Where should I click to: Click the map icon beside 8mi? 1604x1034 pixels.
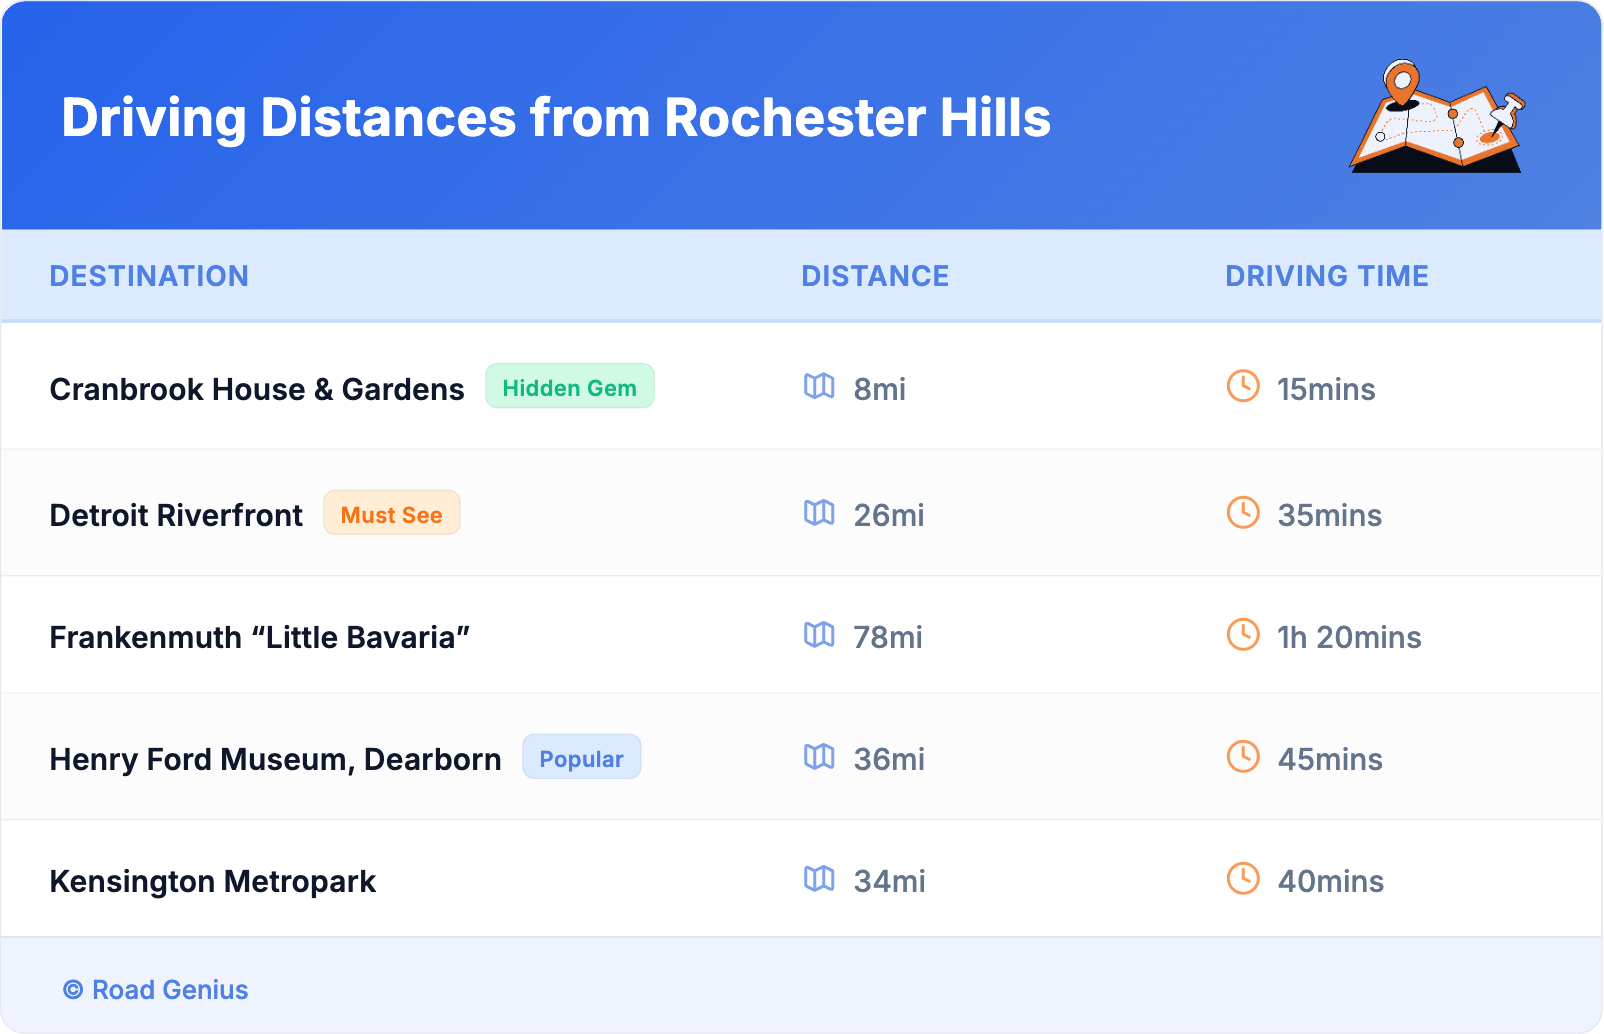(x=819, y=387)
